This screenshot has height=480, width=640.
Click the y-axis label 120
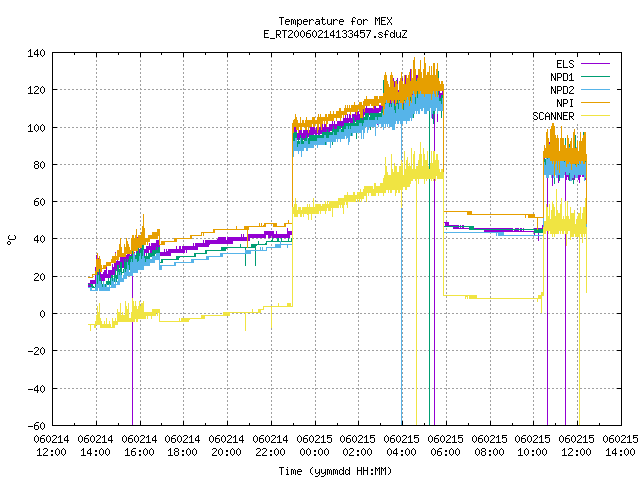click(x=36, y=90)
